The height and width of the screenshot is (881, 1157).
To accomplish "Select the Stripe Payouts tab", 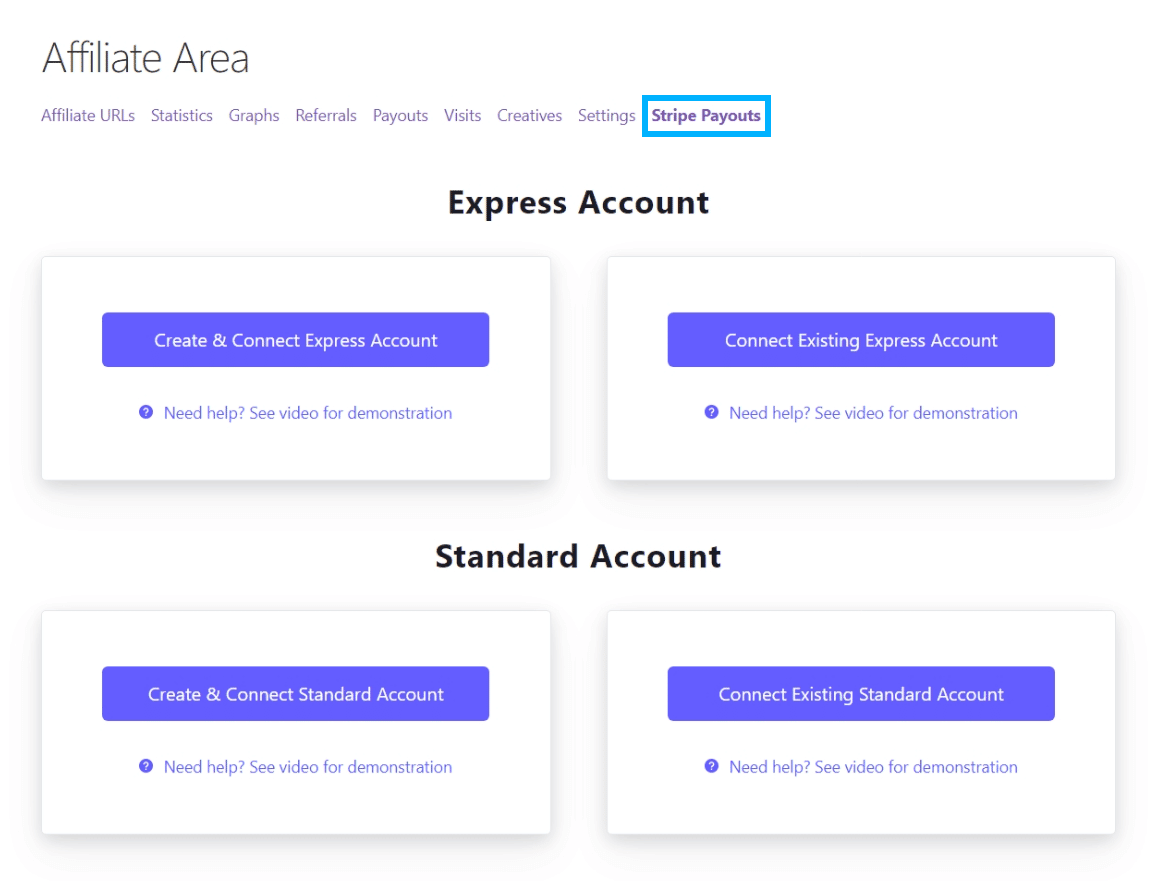I will click(x=705, y=116).
